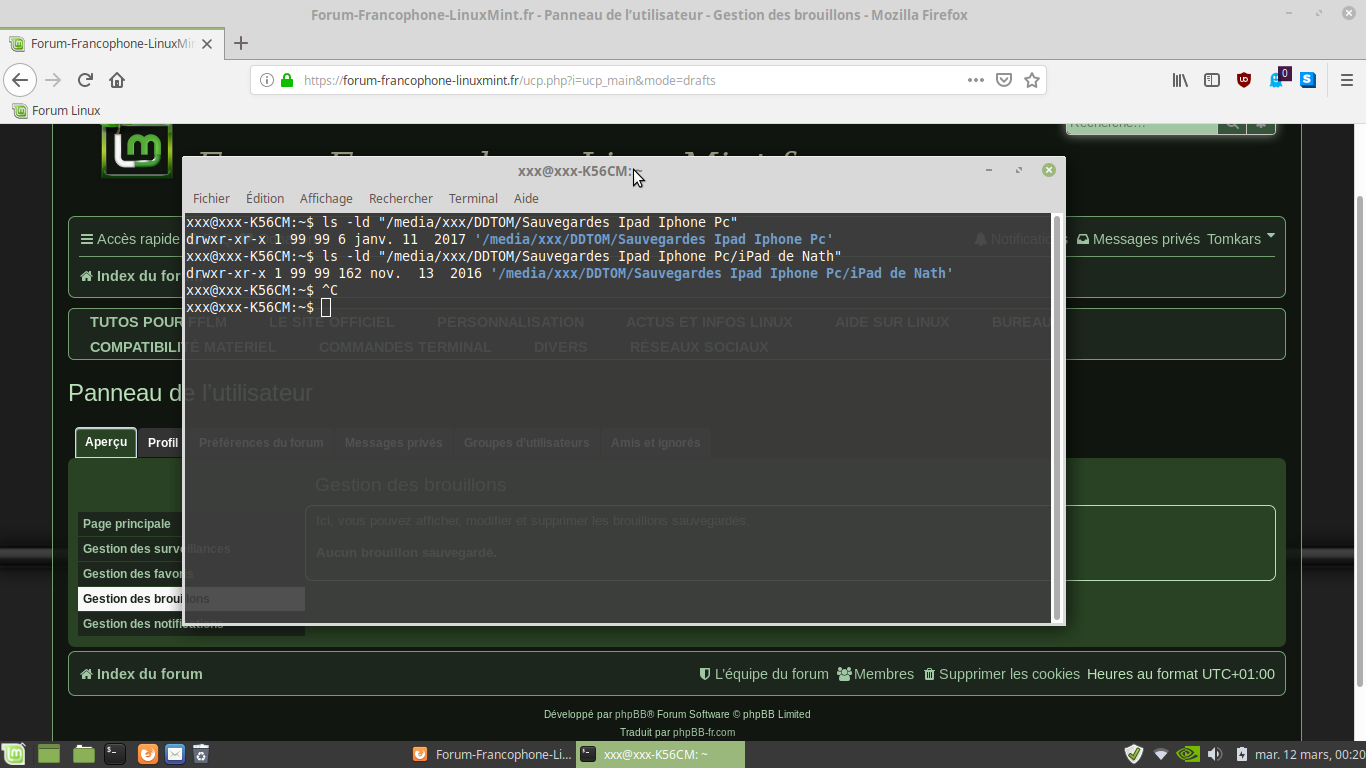Click the Membres link in footer
Viewport: 1366px width, 768px height.
tap(875, 674)
